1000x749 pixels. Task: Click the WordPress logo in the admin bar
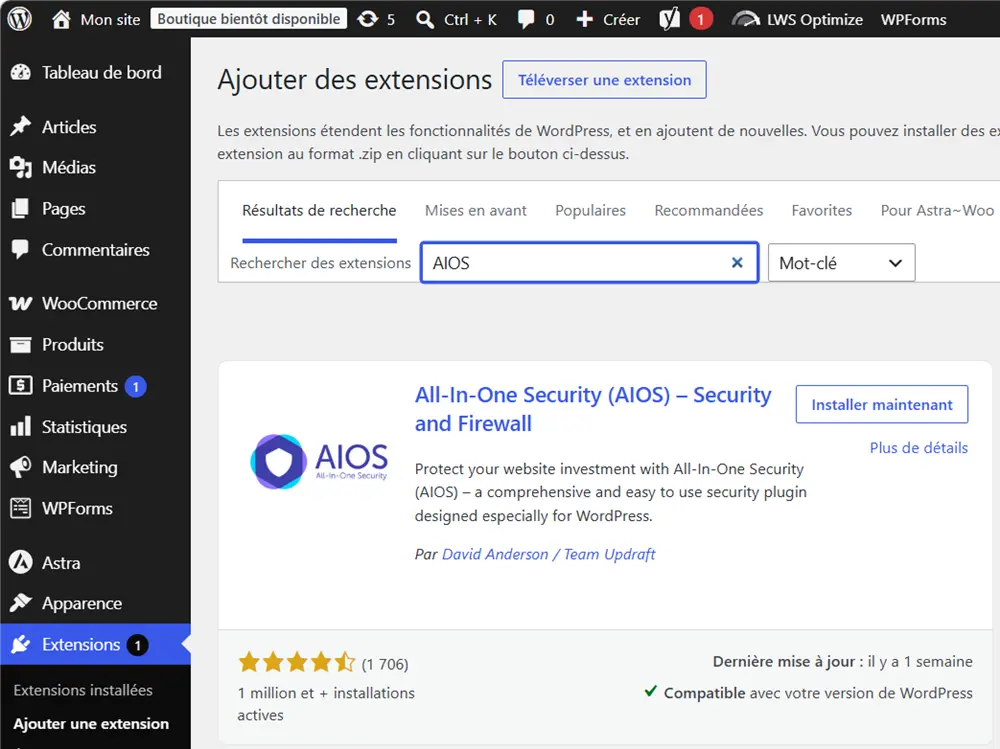tap(20, 19)
